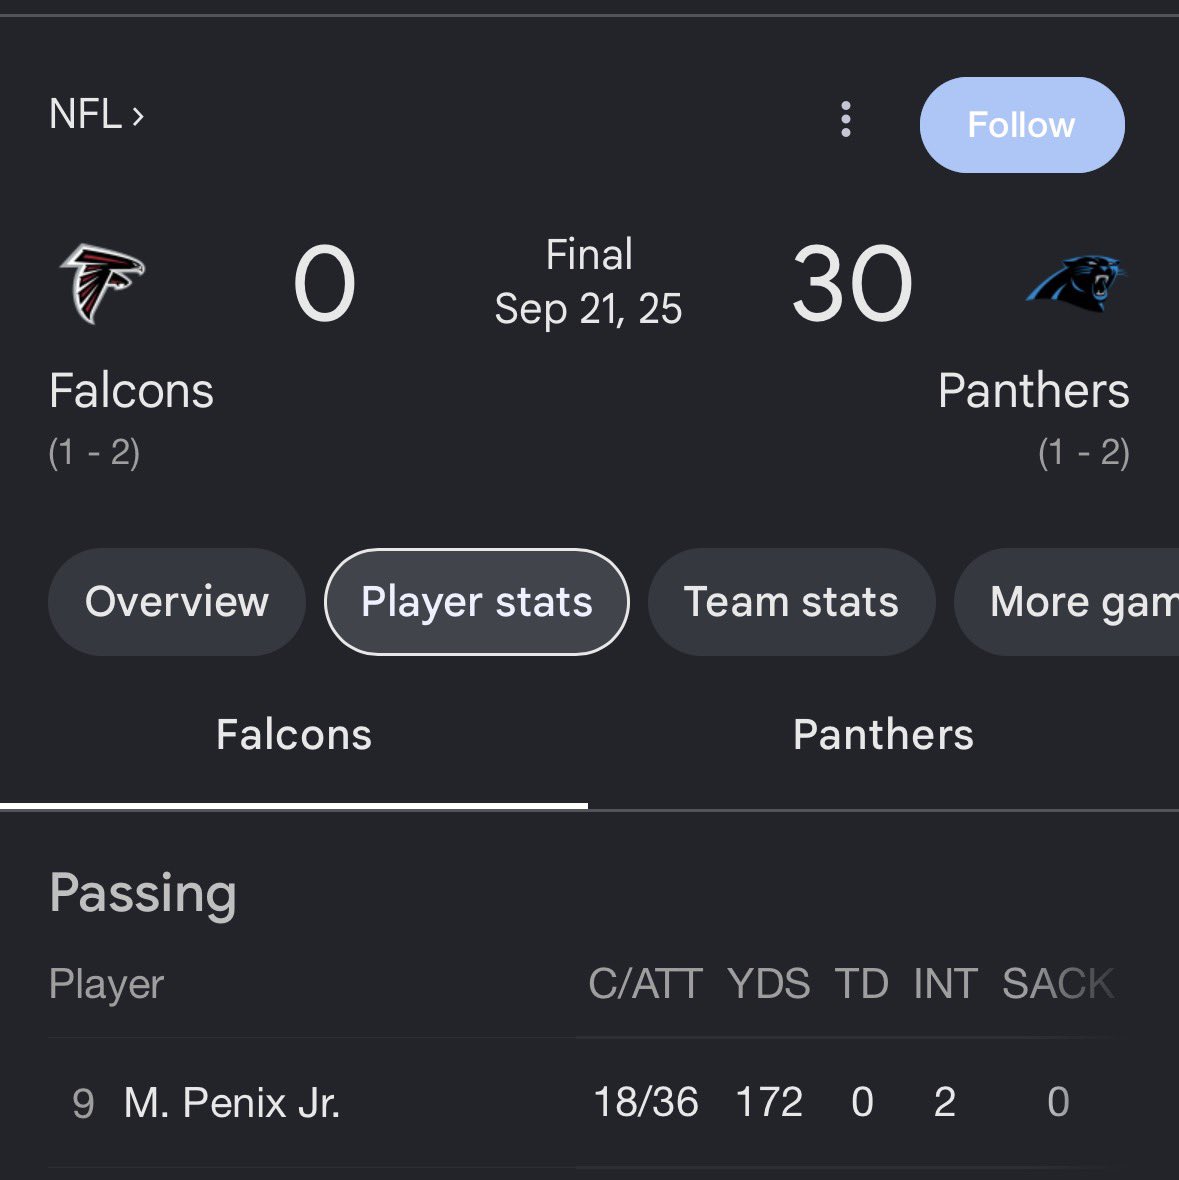Screen dimensions: 1179x1180
Task: Tap the Carolina Panthers team logo
Action: coord(1075,283)
